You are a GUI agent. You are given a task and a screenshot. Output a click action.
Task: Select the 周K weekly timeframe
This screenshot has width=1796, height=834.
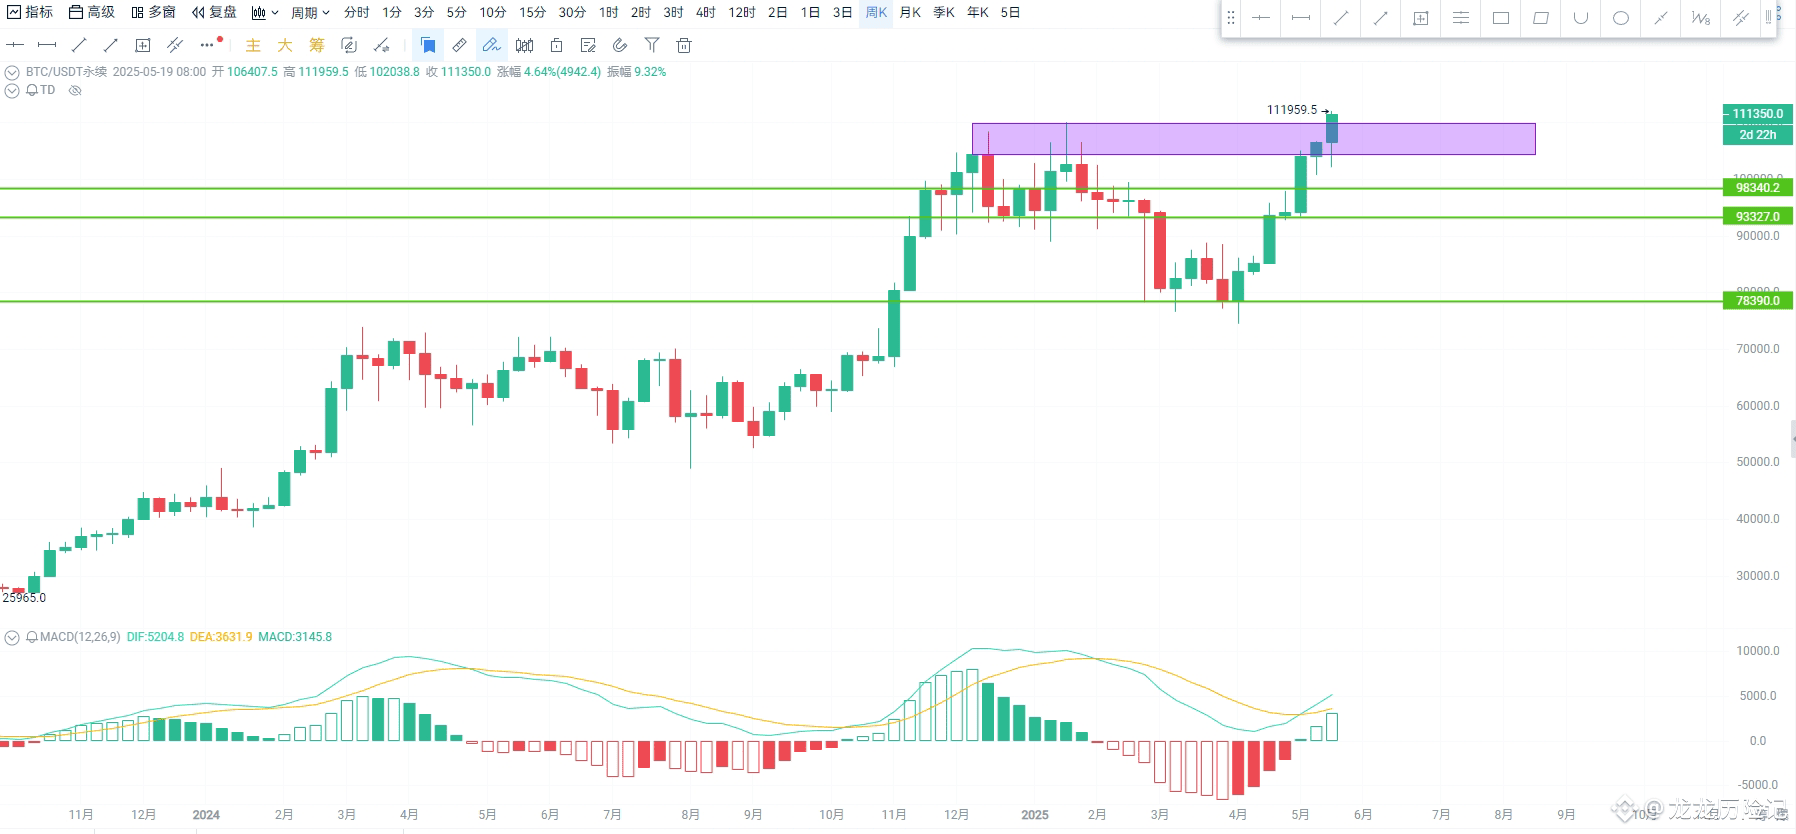(876, 12)
